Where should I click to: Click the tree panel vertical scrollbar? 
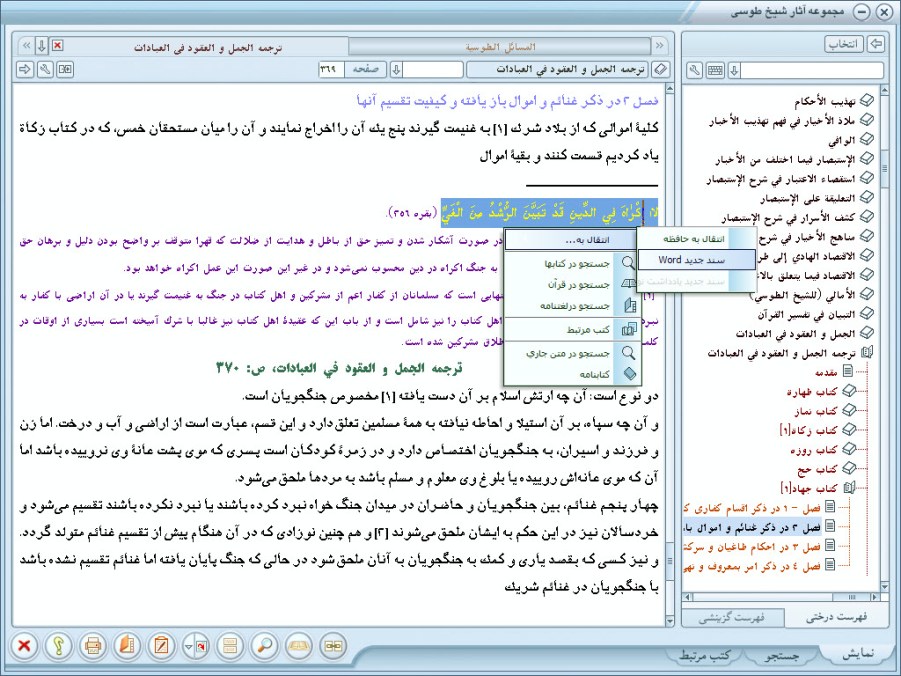click(884, 338)
